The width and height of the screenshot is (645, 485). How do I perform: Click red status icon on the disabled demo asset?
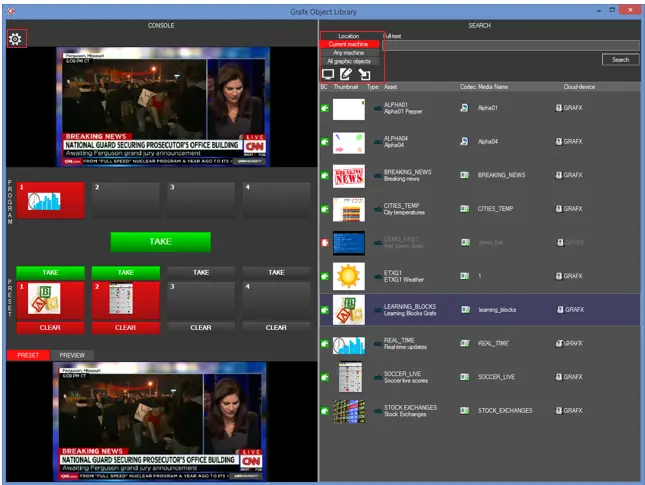click(324, 242)
